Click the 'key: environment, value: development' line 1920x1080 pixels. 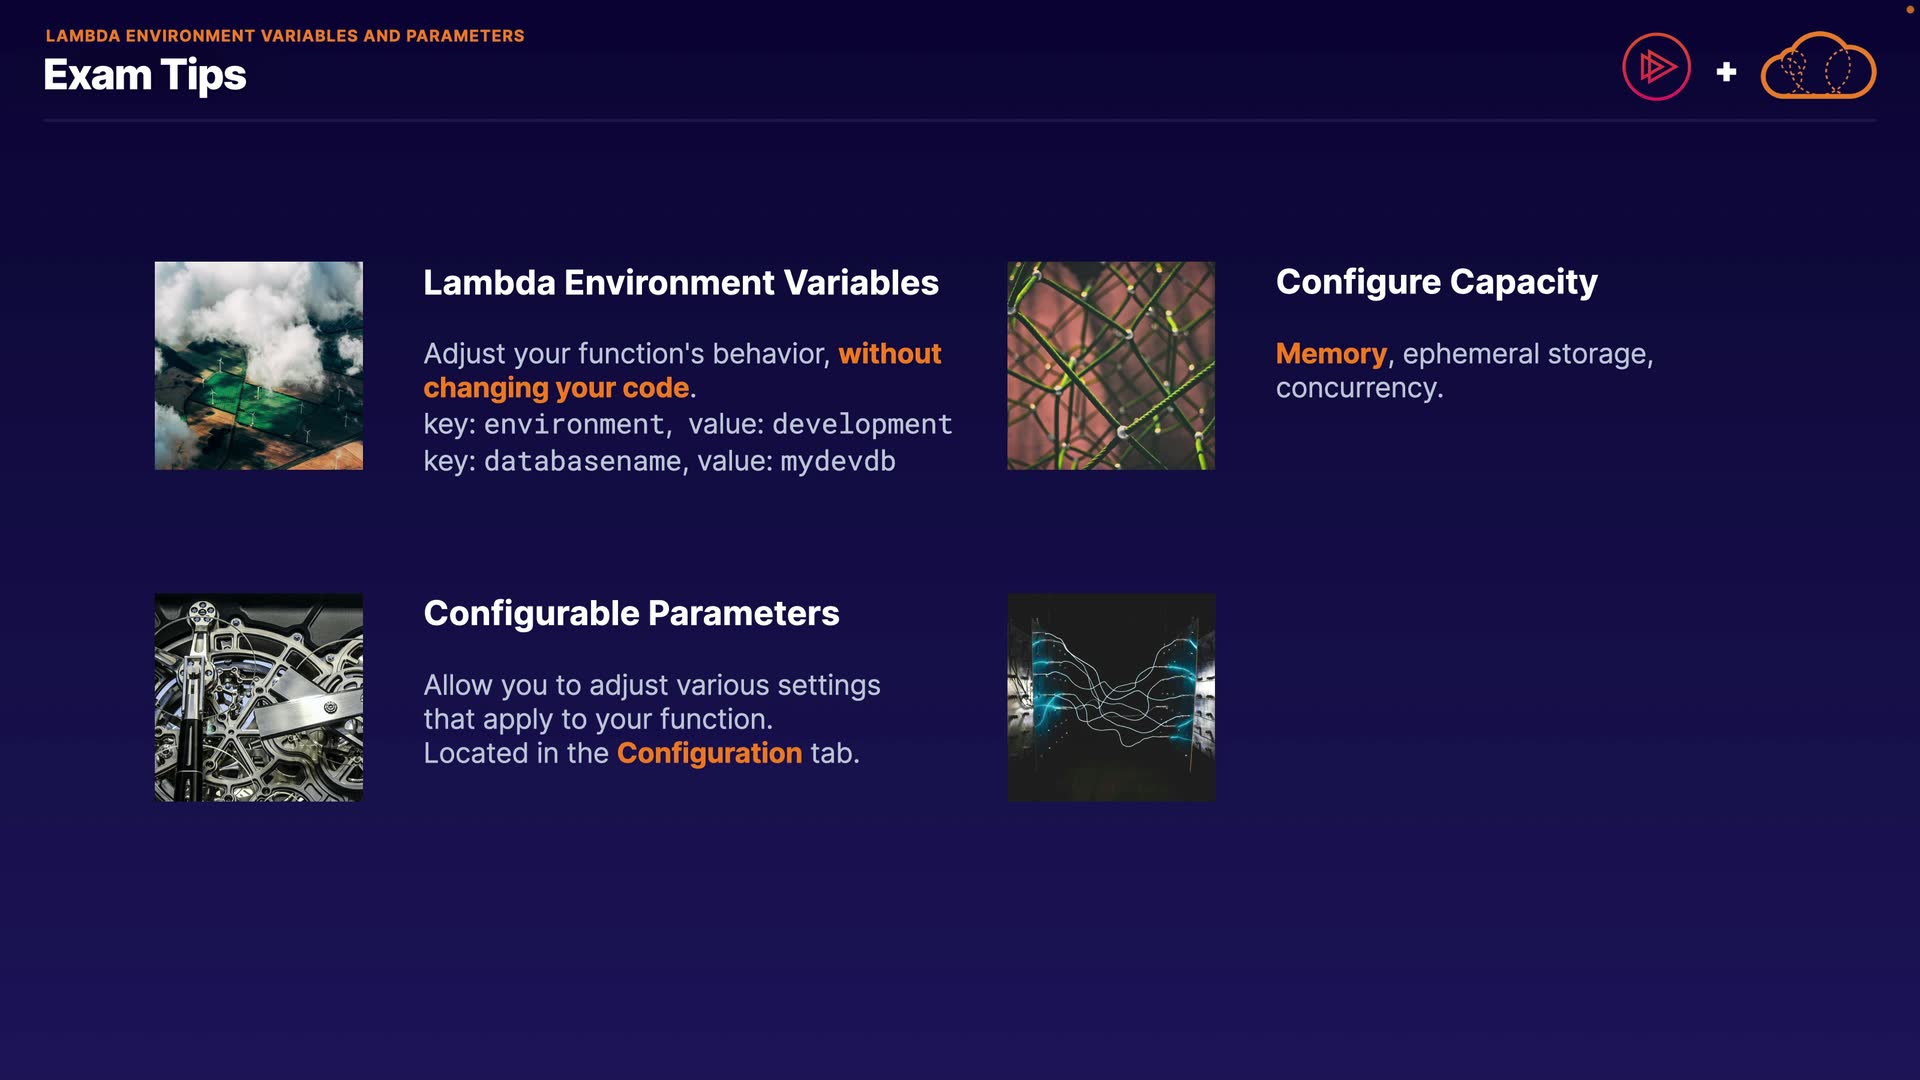687,424
